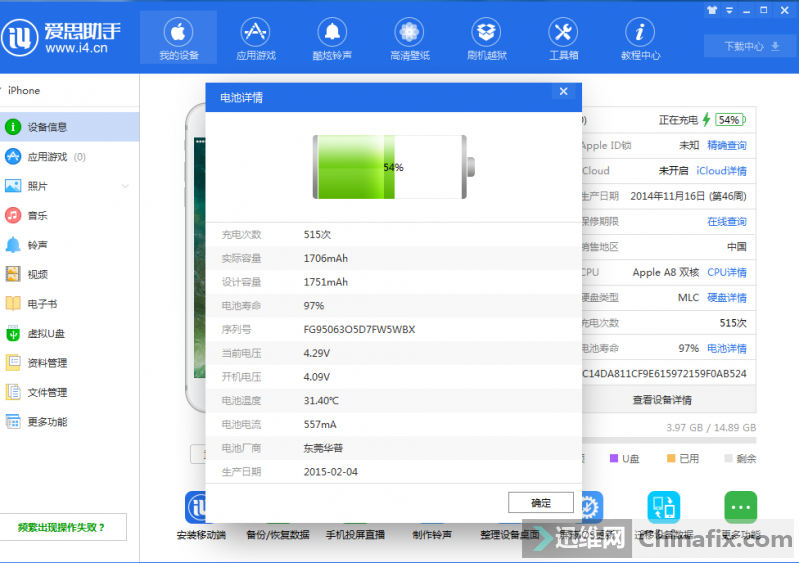Image resolution: width=799 pixels, height=563 pixels.
Task: Close the 电池详情 dialog with X
Action: pyautogui.click(x=563, y=92)
